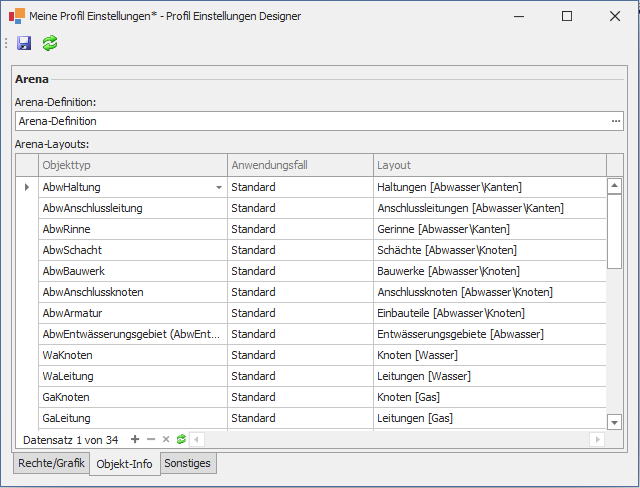Sort by Objekttyp column header
Image resolution: width=640 pixels, height=488 pixels.
[132, 165]
